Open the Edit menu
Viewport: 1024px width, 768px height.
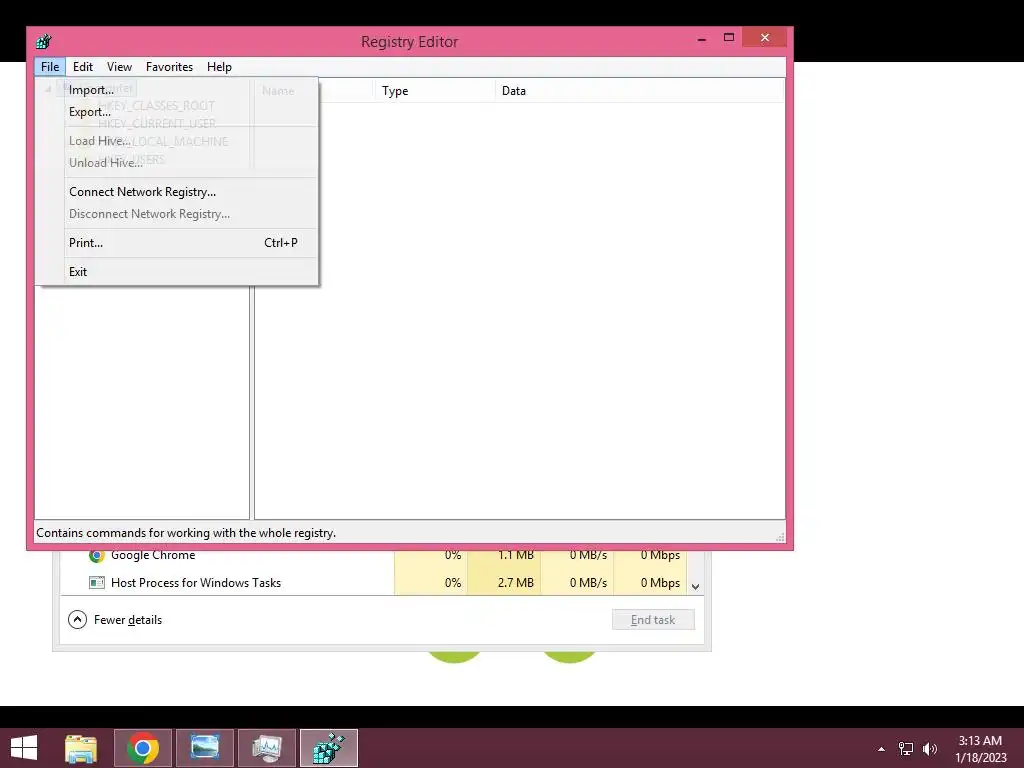pos(83,67)
